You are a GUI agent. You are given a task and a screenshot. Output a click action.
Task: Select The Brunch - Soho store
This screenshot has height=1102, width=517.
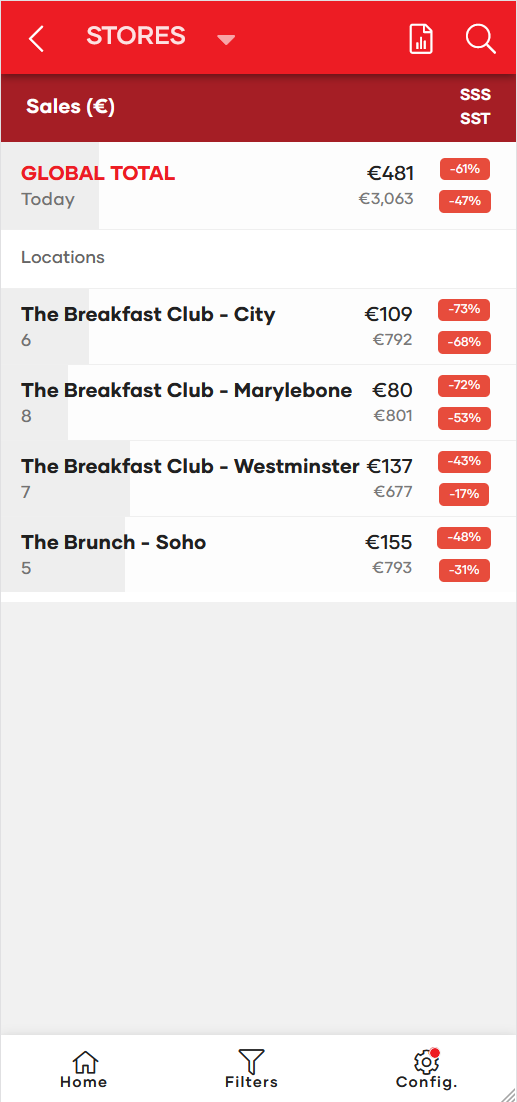pos(258,555)
